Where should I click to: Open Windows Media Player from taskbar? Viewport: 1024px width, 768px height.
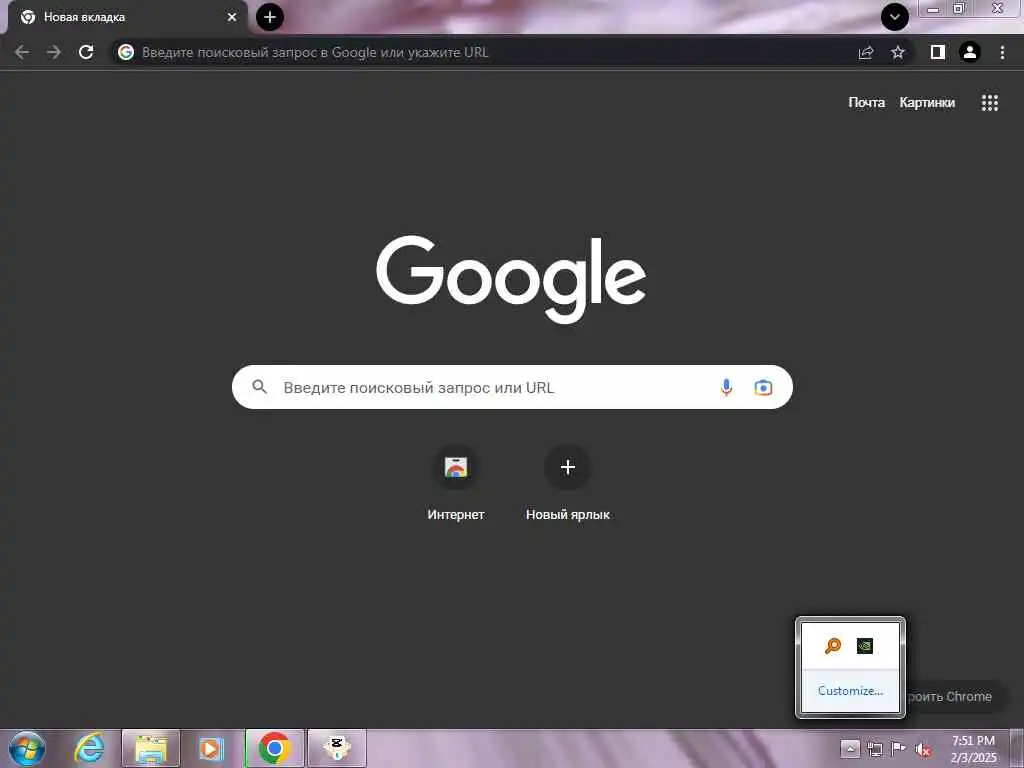pos(211,748)
